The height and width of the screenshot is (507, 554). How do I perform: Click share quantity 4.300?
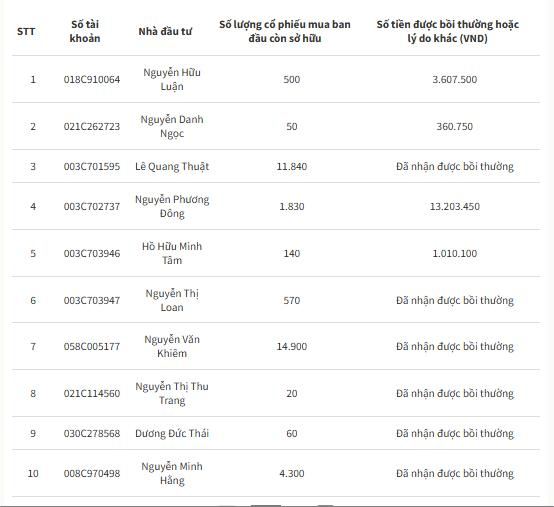click(292, 473)
